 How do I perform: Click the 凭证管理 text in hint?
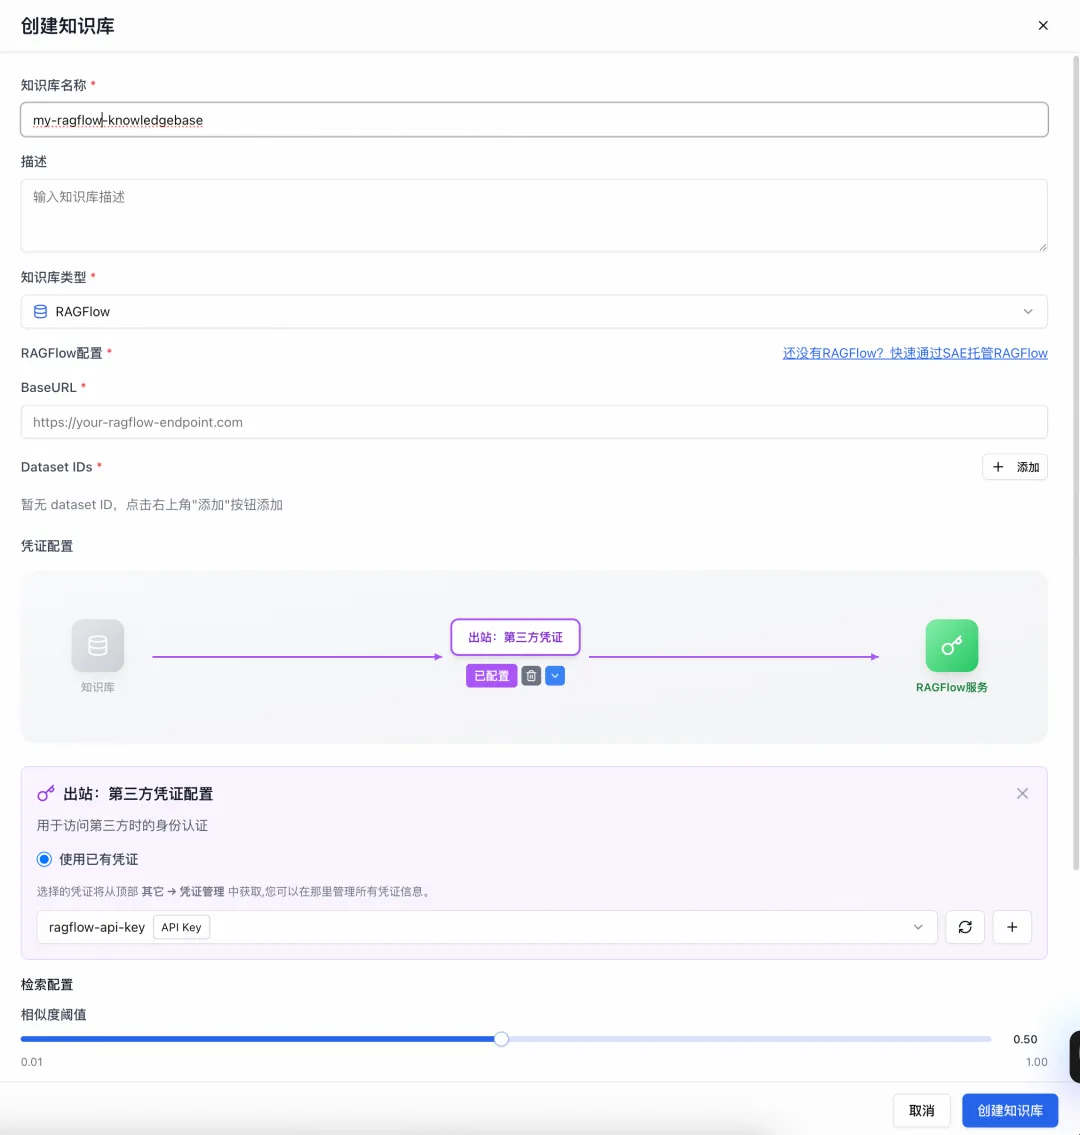tap(202, 891)
